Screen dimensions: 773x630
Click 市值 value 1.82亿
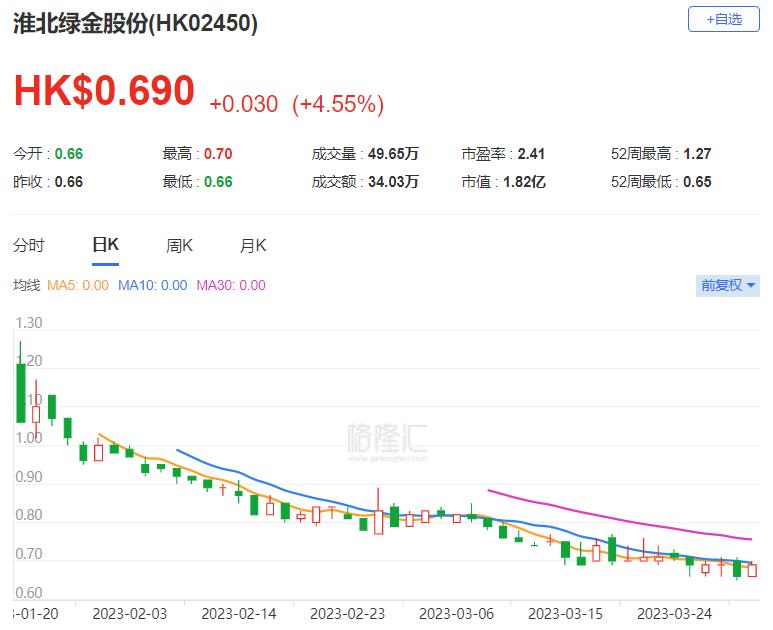tap(524, 182)
